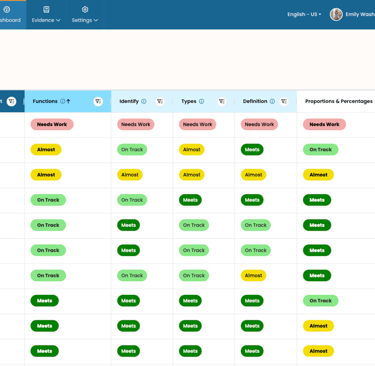Show info for the Types column
Viewport: 375px width, 366px height.
pos(201,101)
